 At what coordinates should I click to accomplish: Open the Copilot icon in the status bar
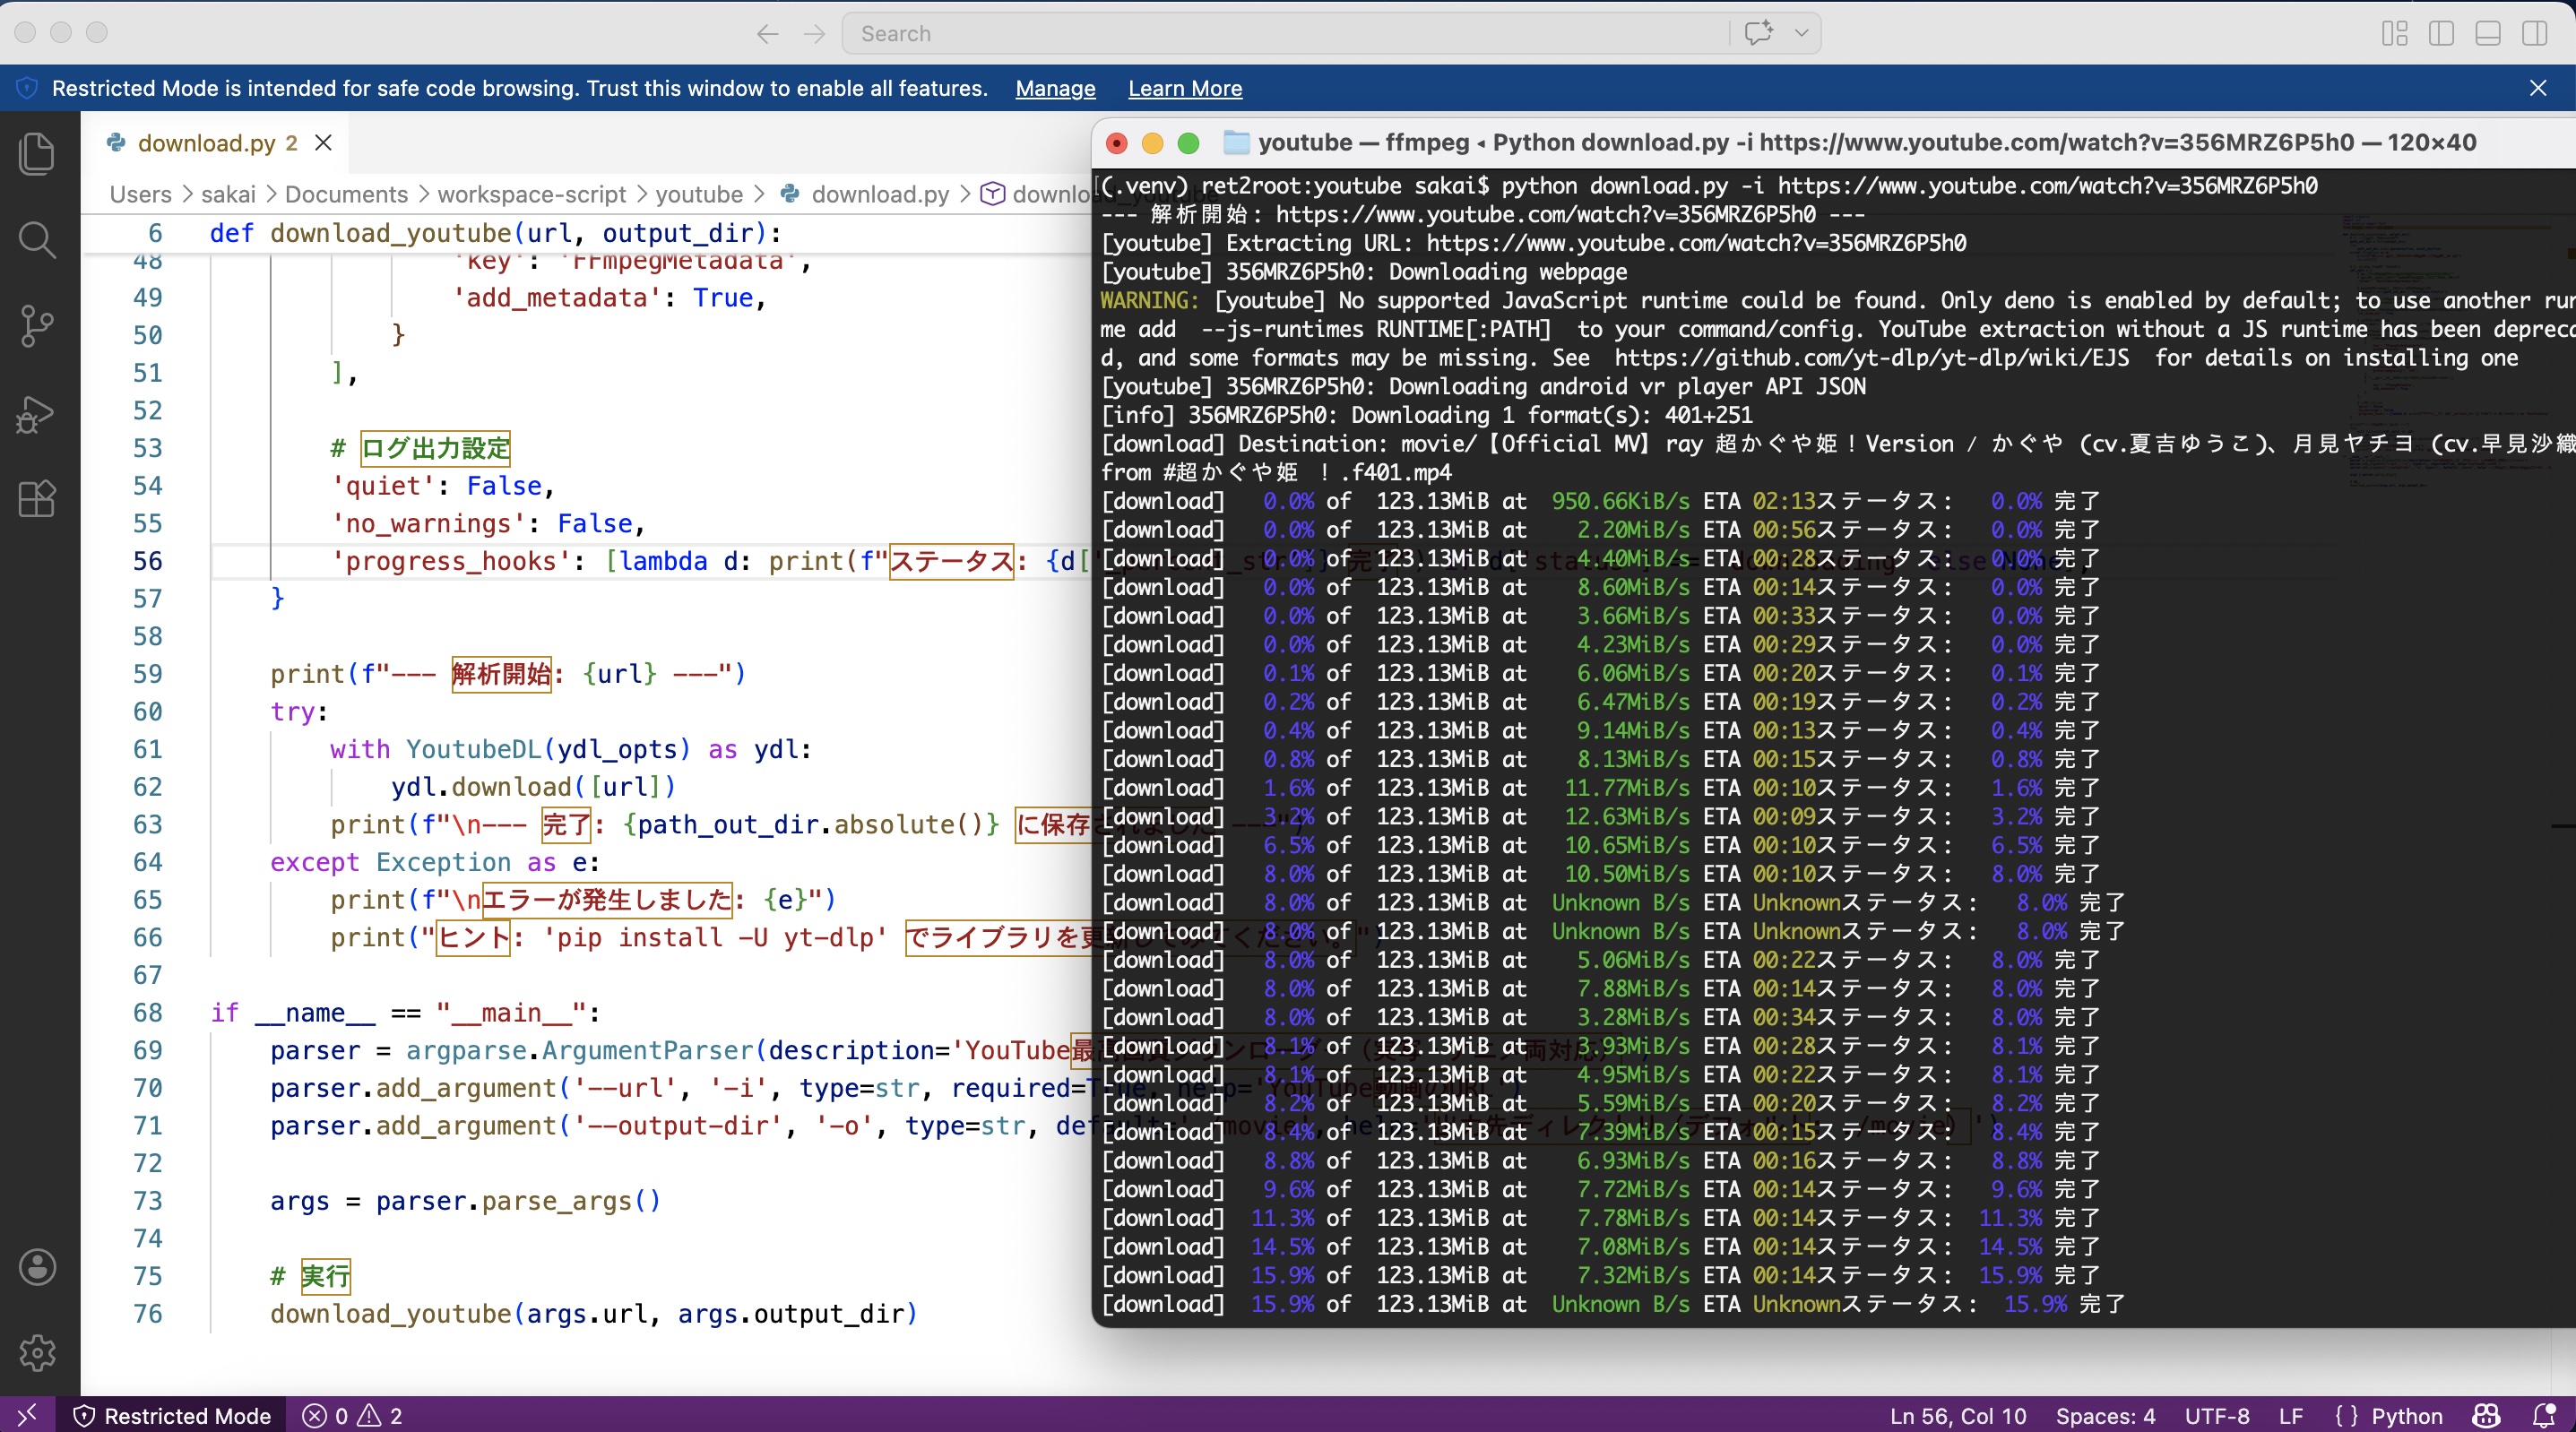(x=2486, y=1415)
